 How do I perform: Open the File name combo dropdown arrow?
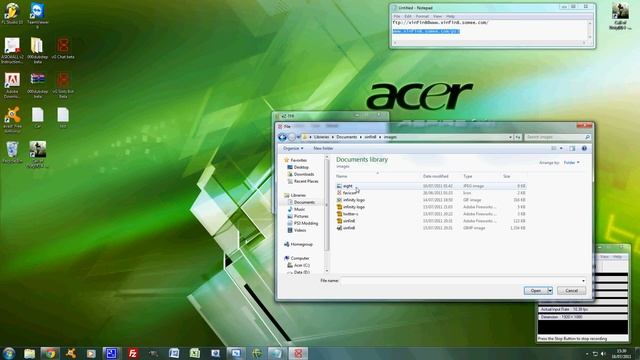tap(583, 281)
